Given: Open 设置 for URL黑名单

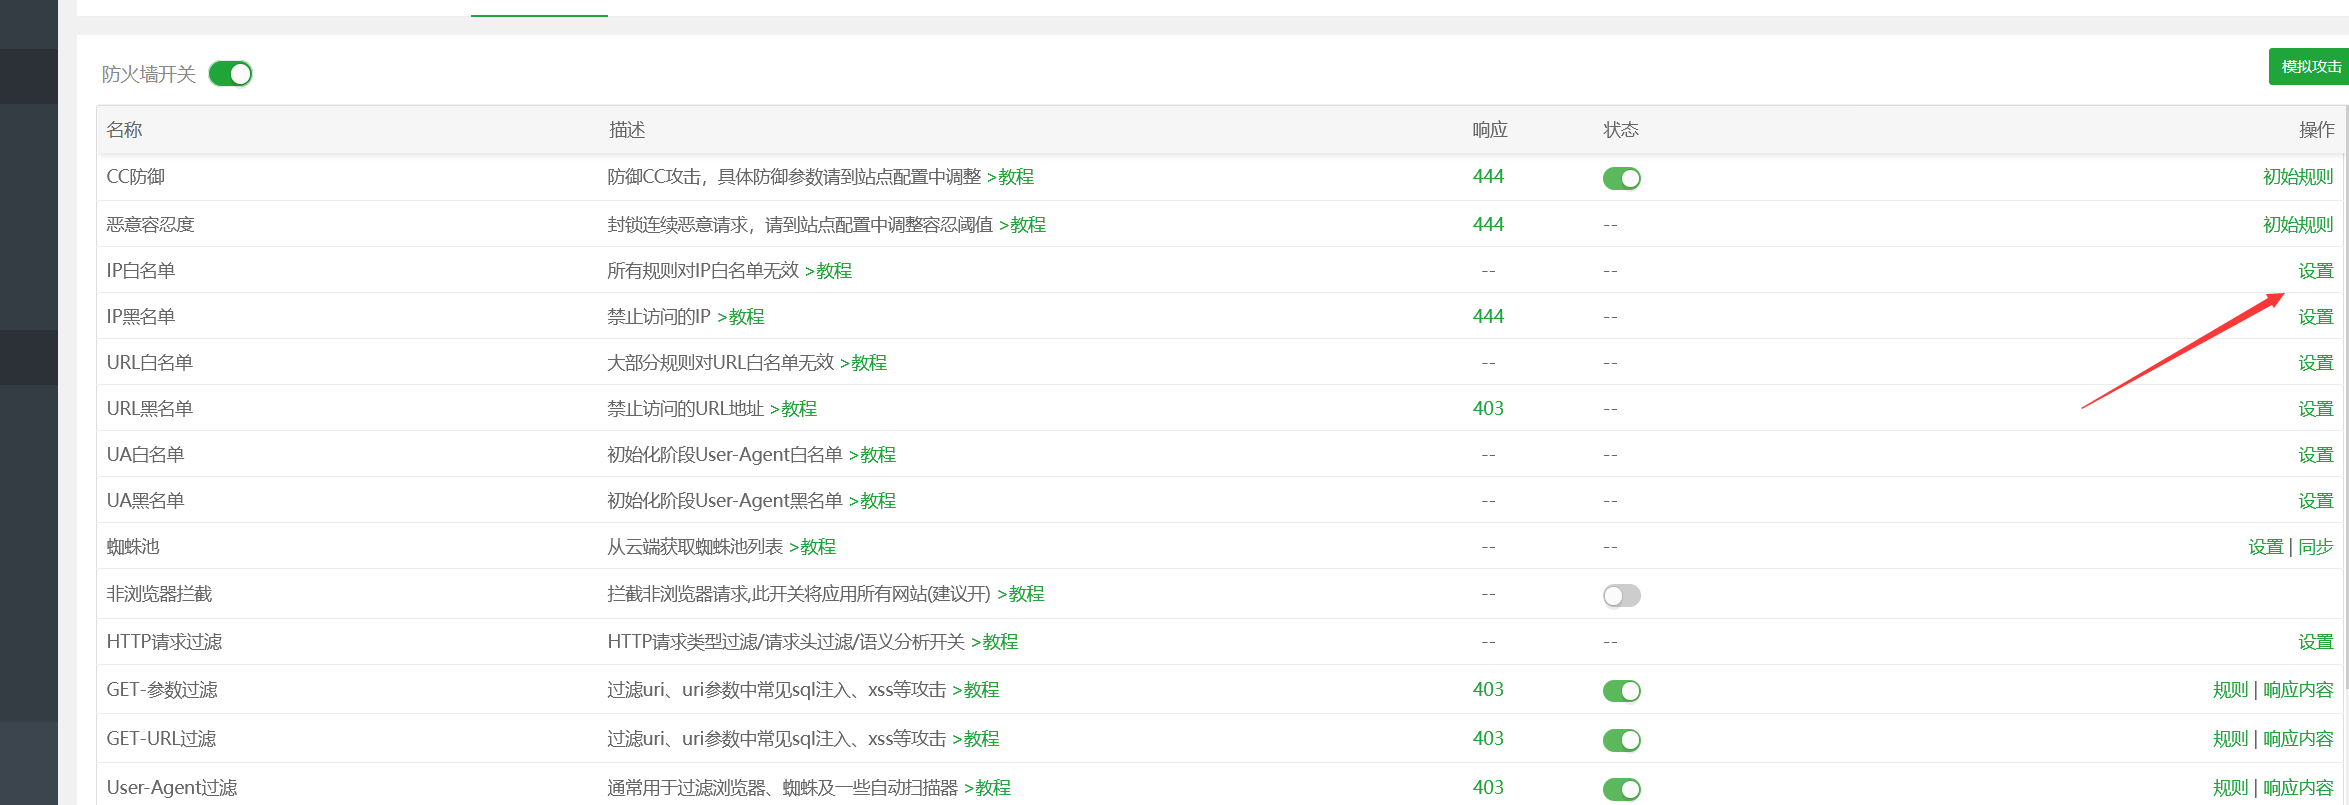Looking at the screenshot, I should 2316,409.
